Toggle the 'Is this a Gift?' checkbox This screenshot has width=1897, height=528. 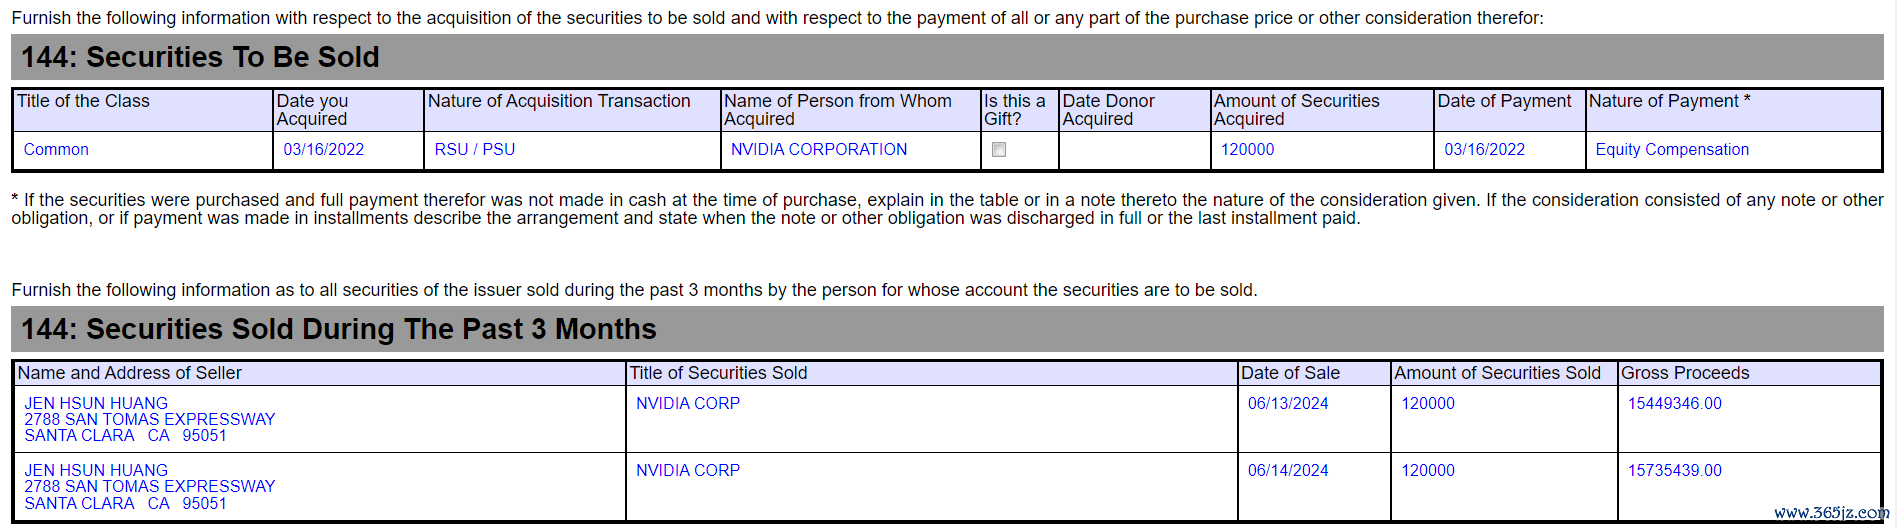(x=998, y=150)
